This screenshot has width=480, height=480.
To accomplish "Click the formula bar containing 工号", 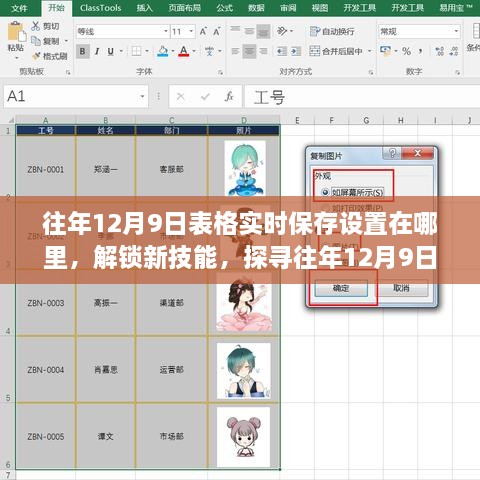I will click(x=363, y=97).
